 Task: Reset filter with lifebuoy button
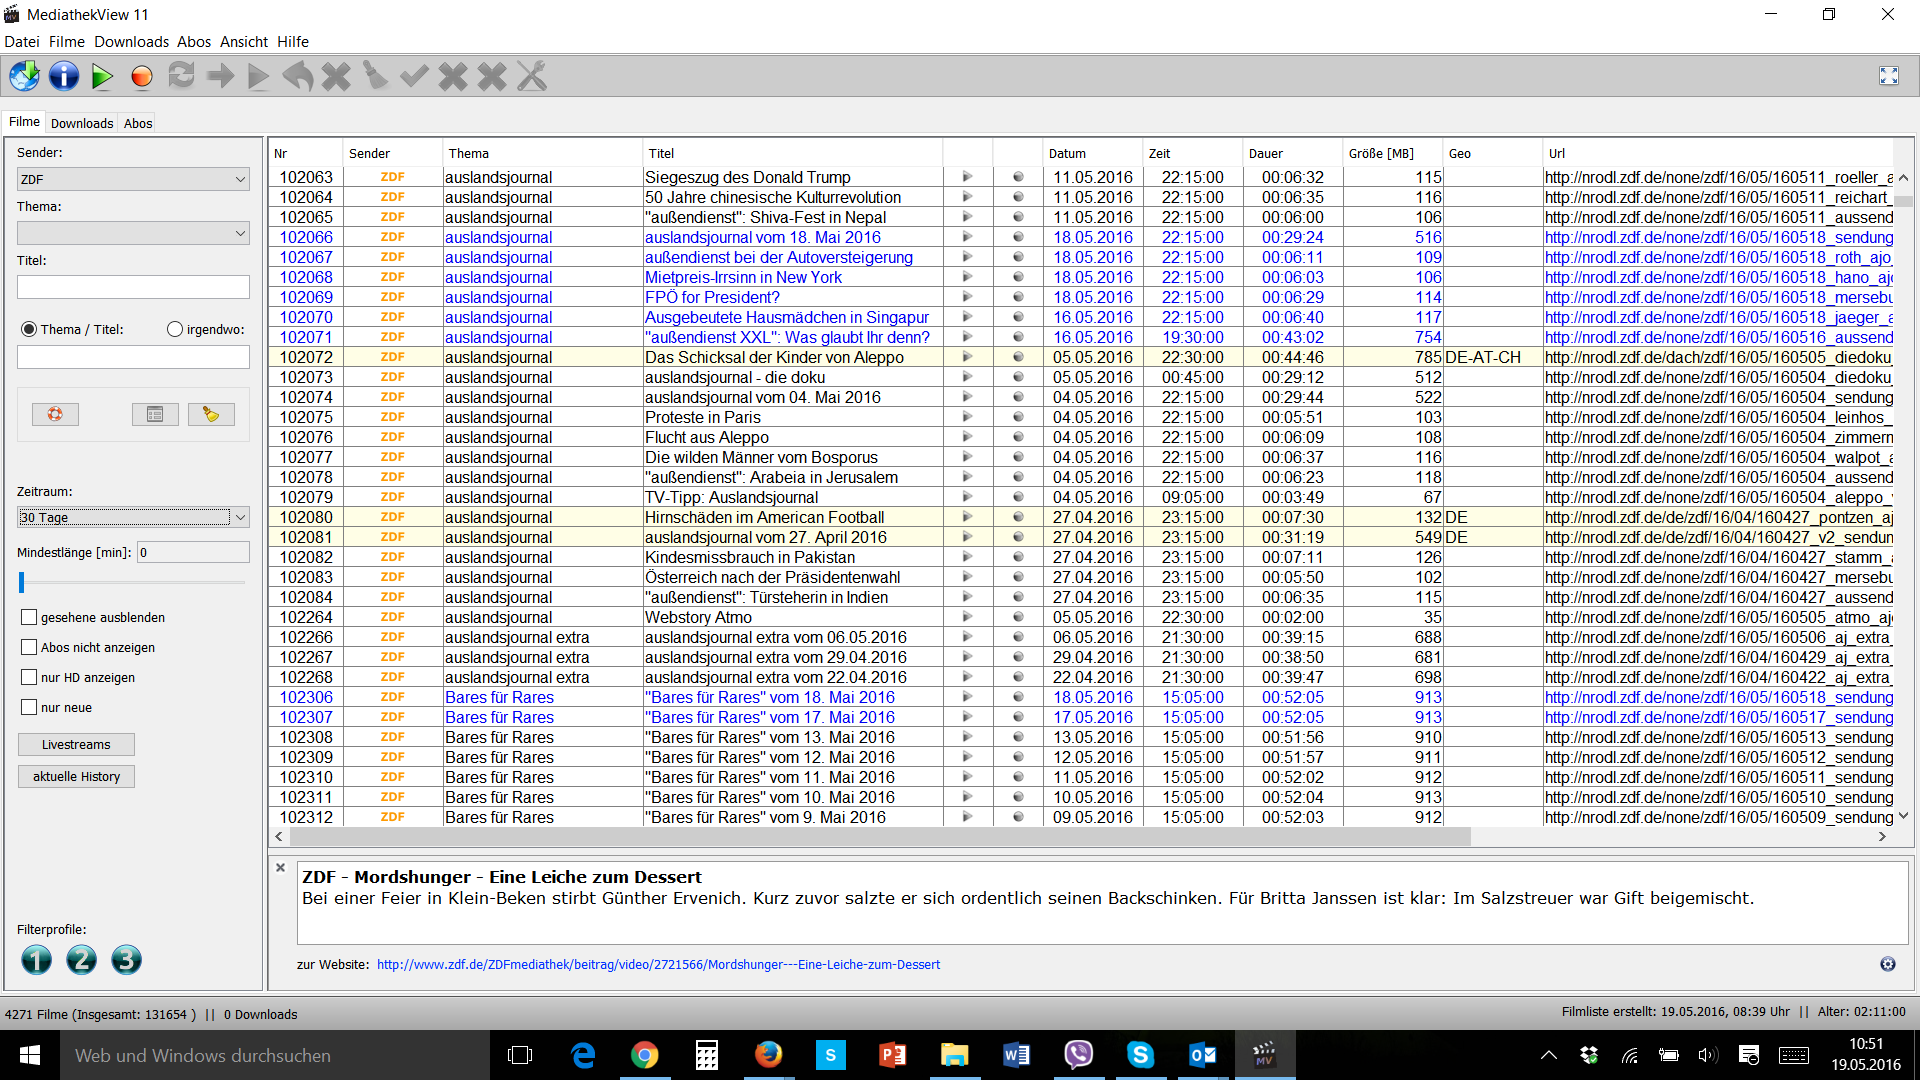tap(55, 414)
